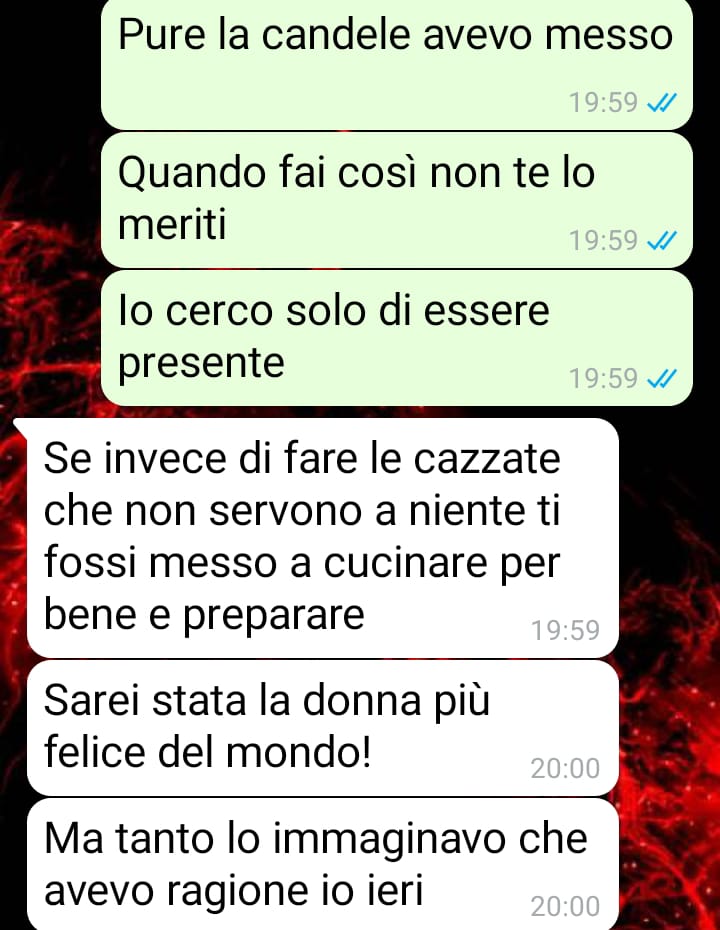Tap the 19:59 timestamp on the candele message
Viewport: 720px width, 930px height.
coord(603,103)
